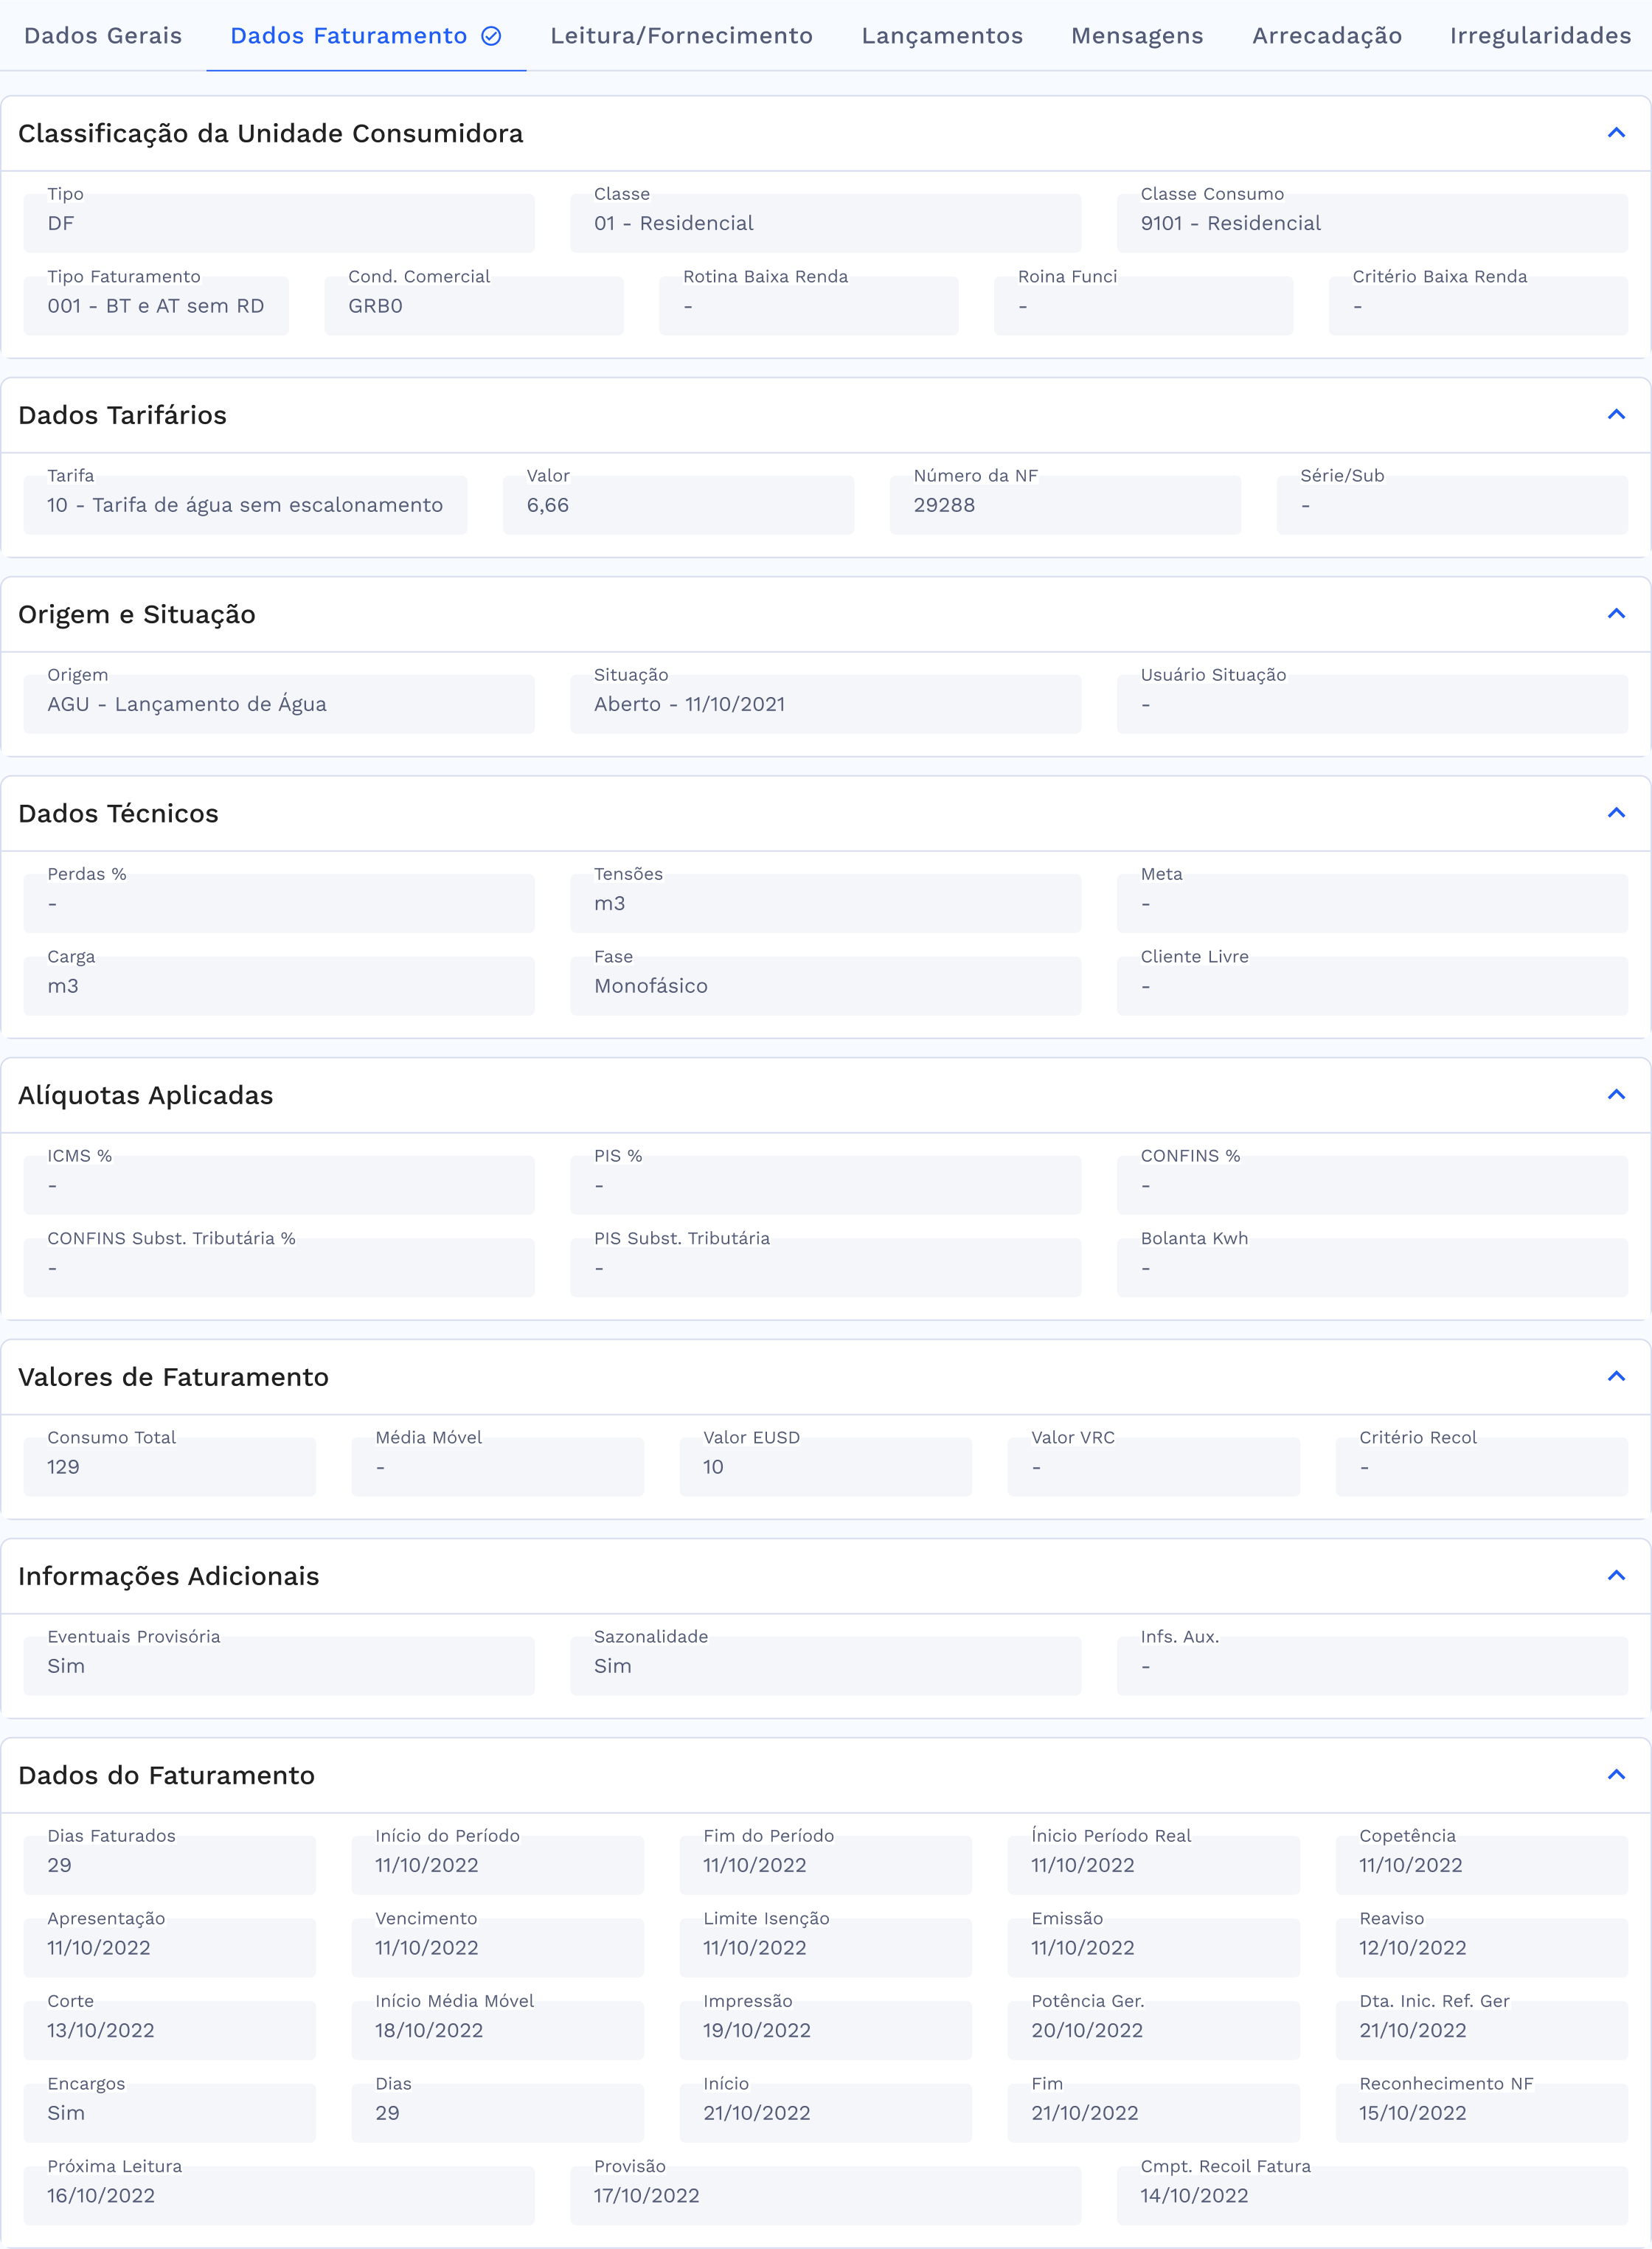Image resolution: width=1652 pixels, height=2249 pixels.
Task: Click the Tarifa field value
Action: point(245,505)
